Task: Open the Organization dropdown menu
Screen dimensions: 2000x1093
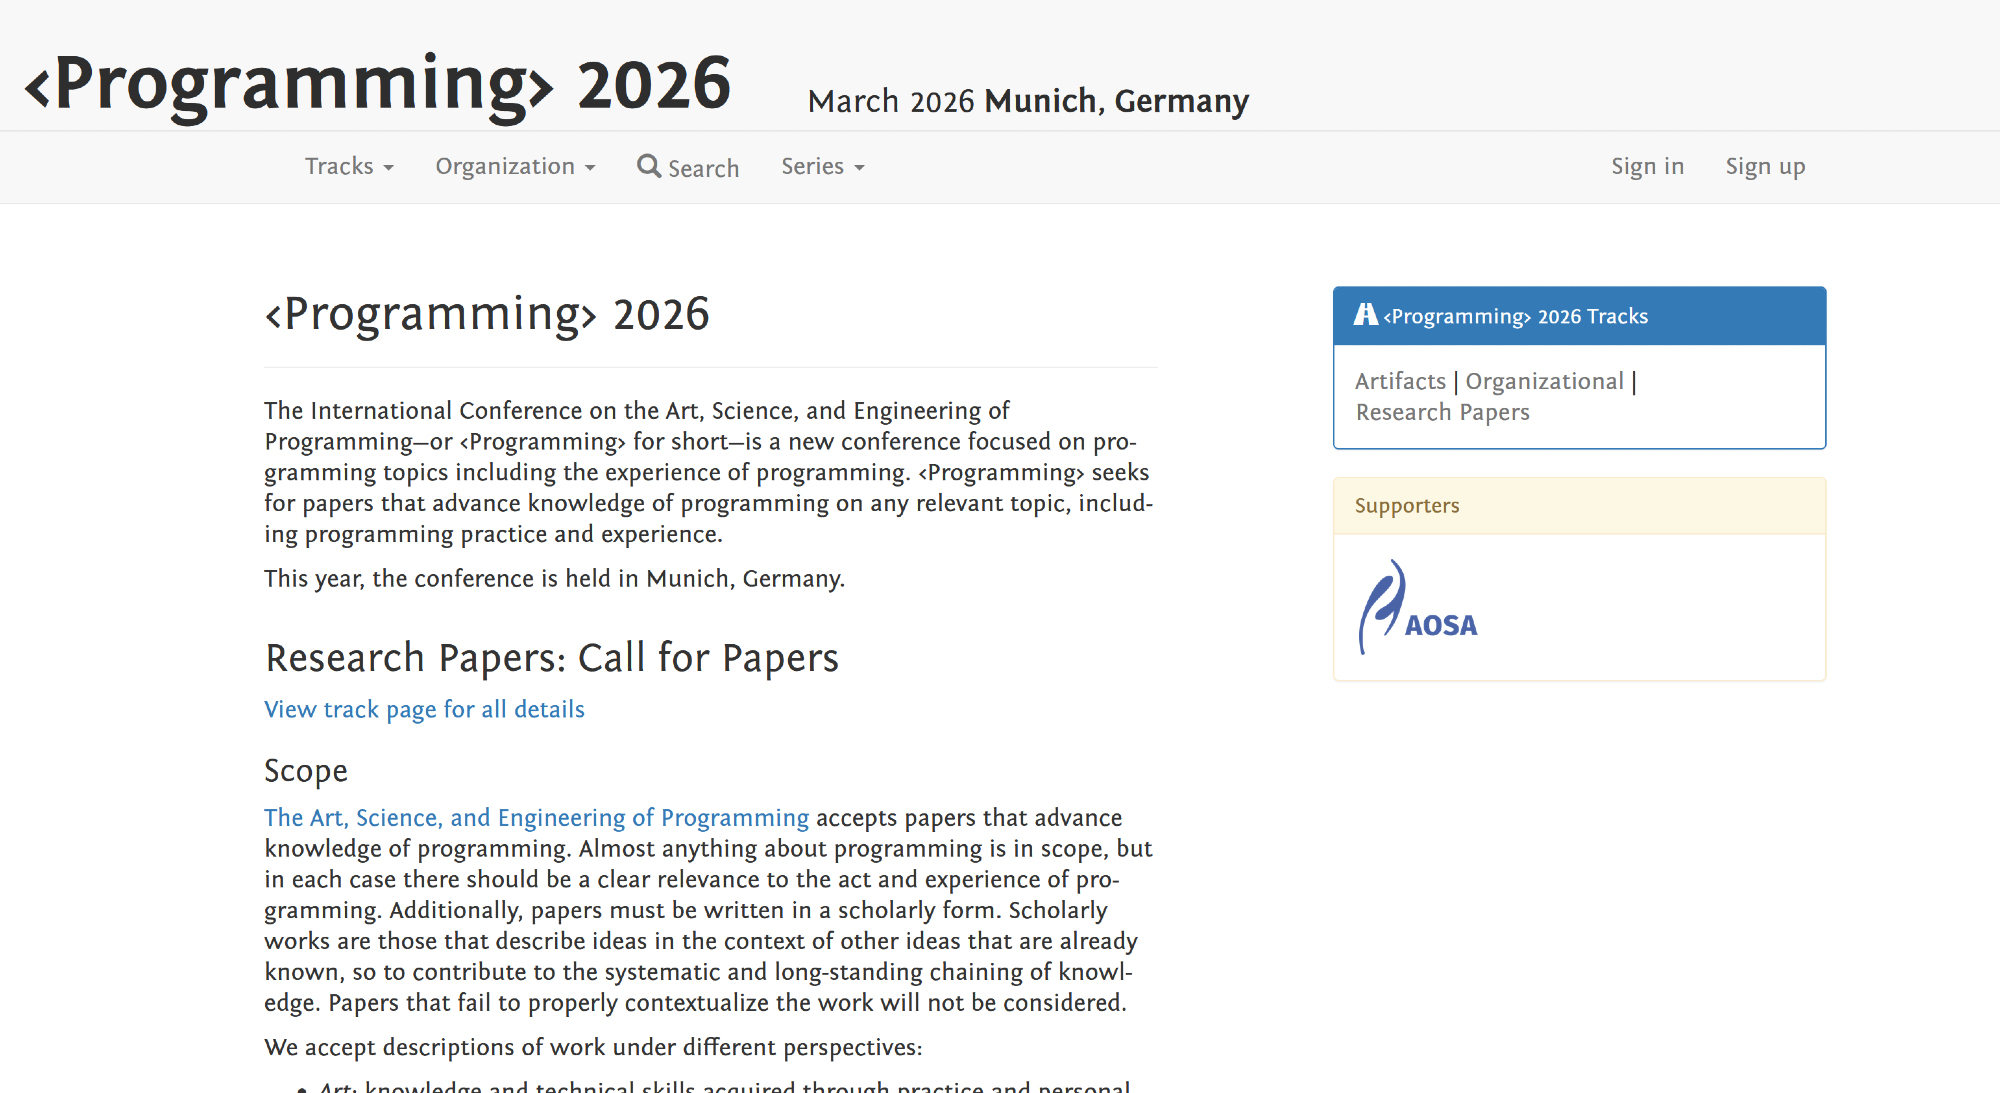Action: click(x=514, y=166)
